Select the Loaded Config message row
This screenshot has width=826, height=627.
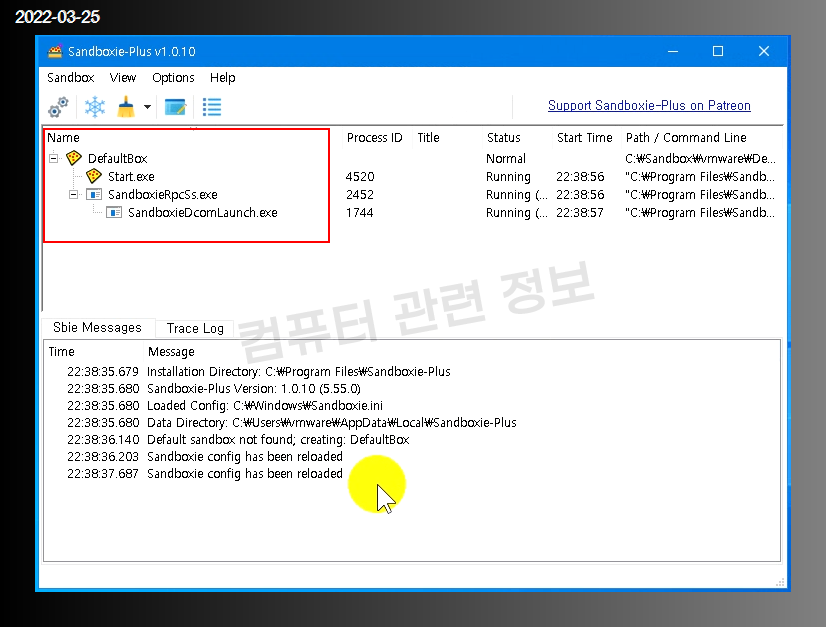(x=411, y=405)
